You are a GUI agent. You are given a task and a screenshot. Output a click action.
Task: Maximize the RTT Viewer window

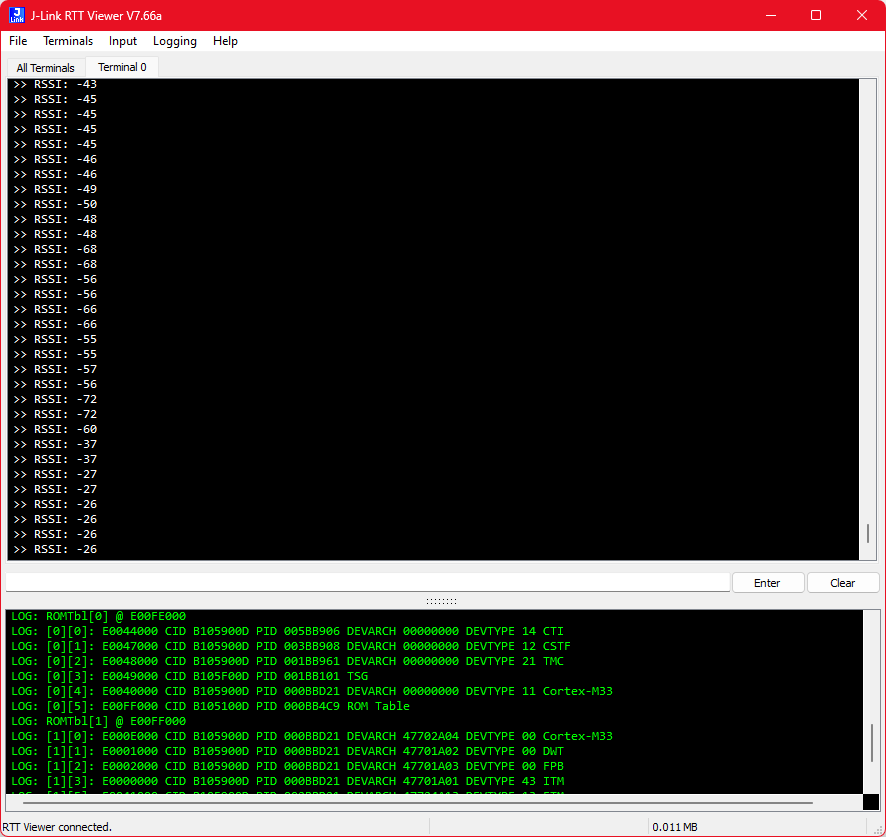(x=816, y=15)
